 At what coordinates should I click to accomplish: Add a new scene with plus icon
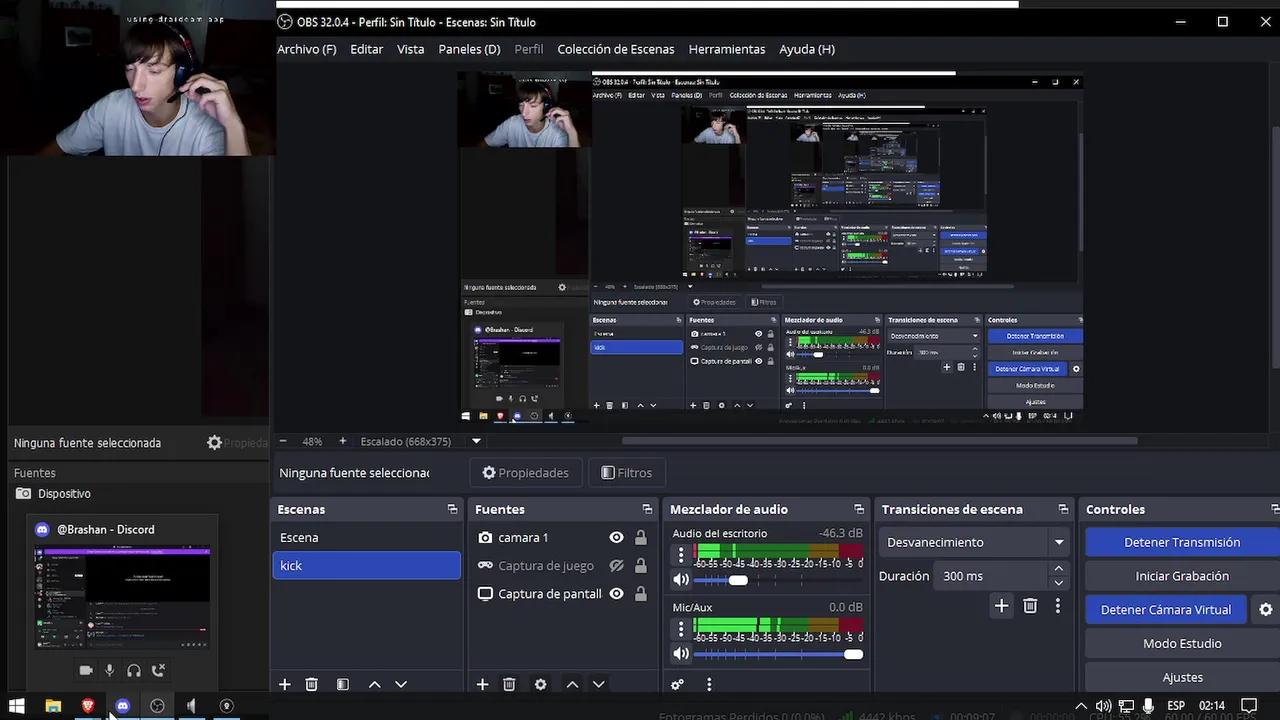tap(285, 684)
